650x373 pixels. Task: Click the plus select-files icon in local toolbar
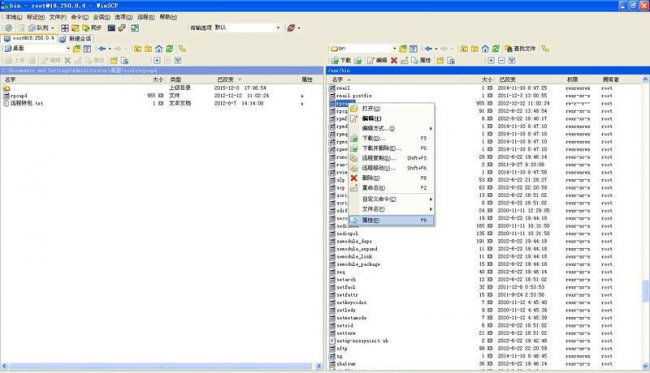[x=157, y=61]
